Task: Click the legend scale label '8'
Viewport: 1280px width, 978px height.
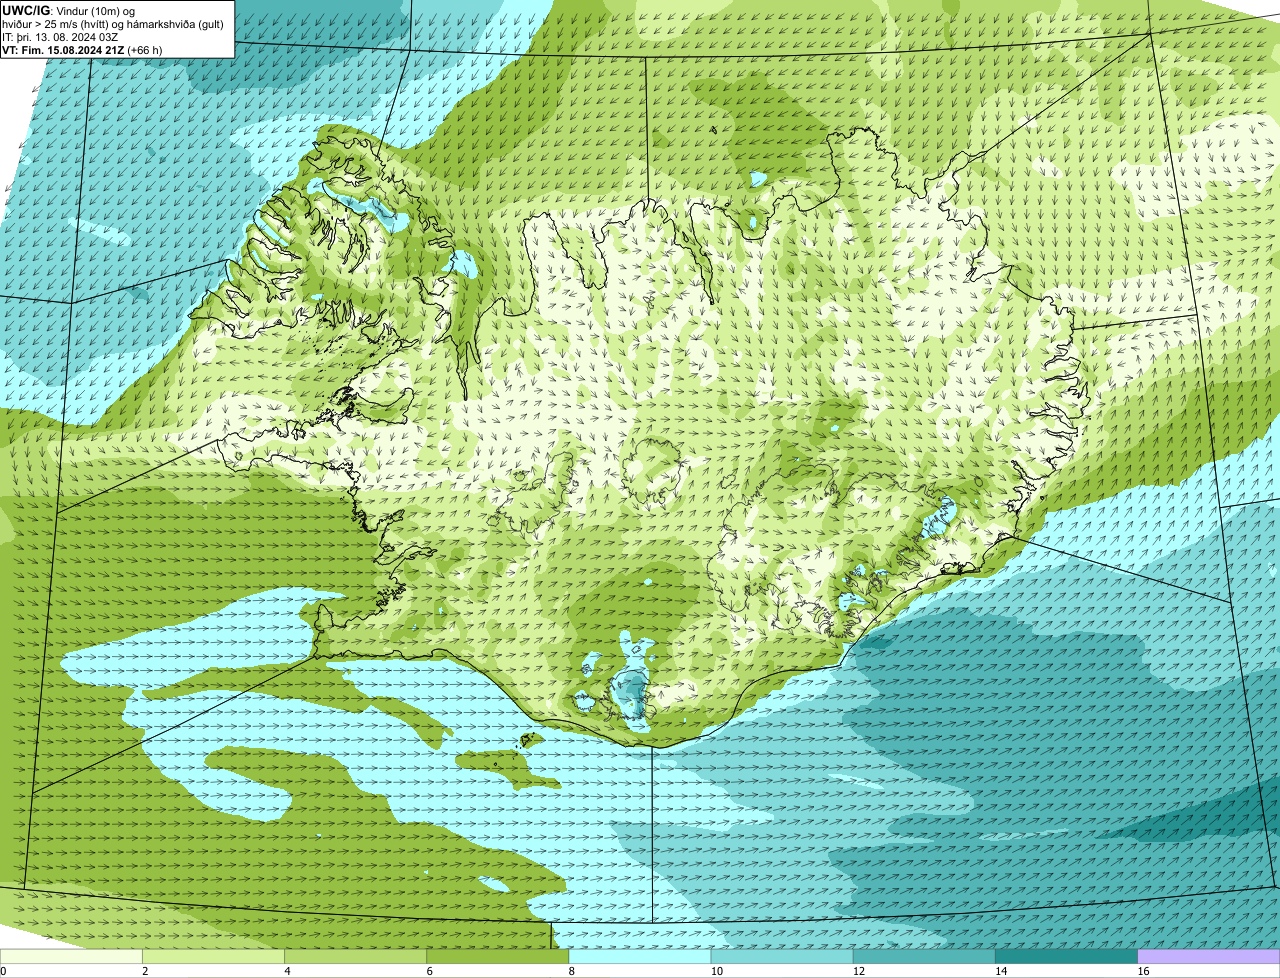Action: (572, 971)
